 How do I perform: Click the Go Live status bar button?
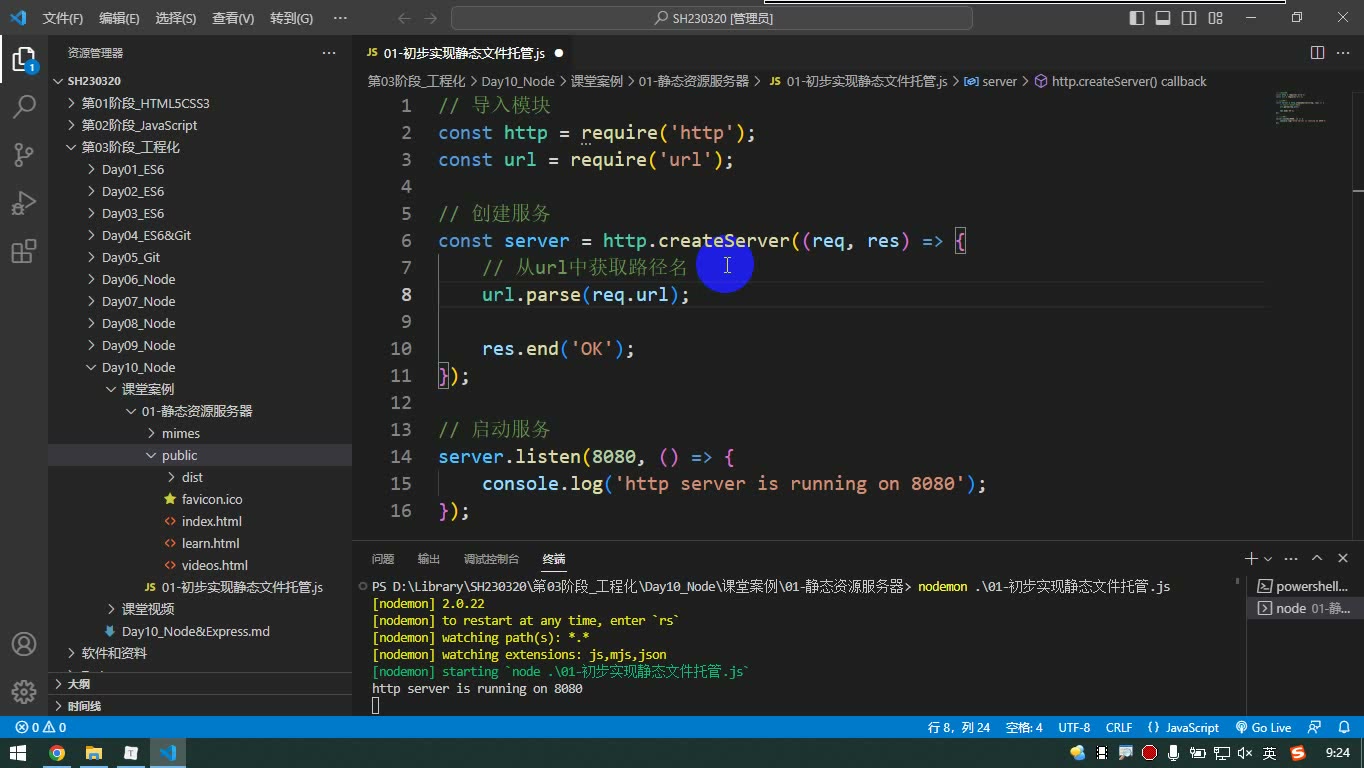pos(1264,728)
